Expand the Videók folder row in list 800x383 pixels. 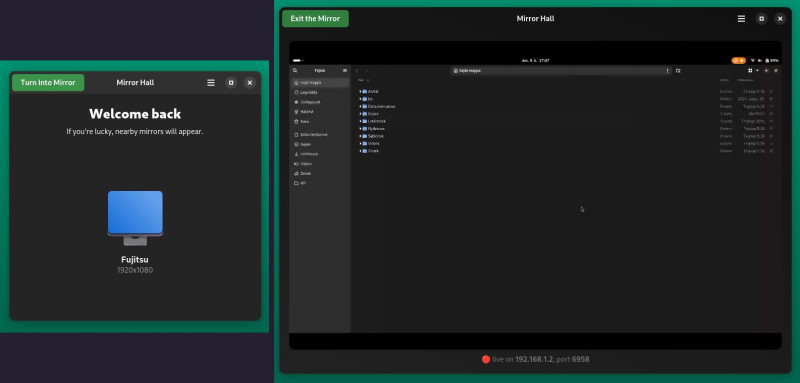point(360,143)
